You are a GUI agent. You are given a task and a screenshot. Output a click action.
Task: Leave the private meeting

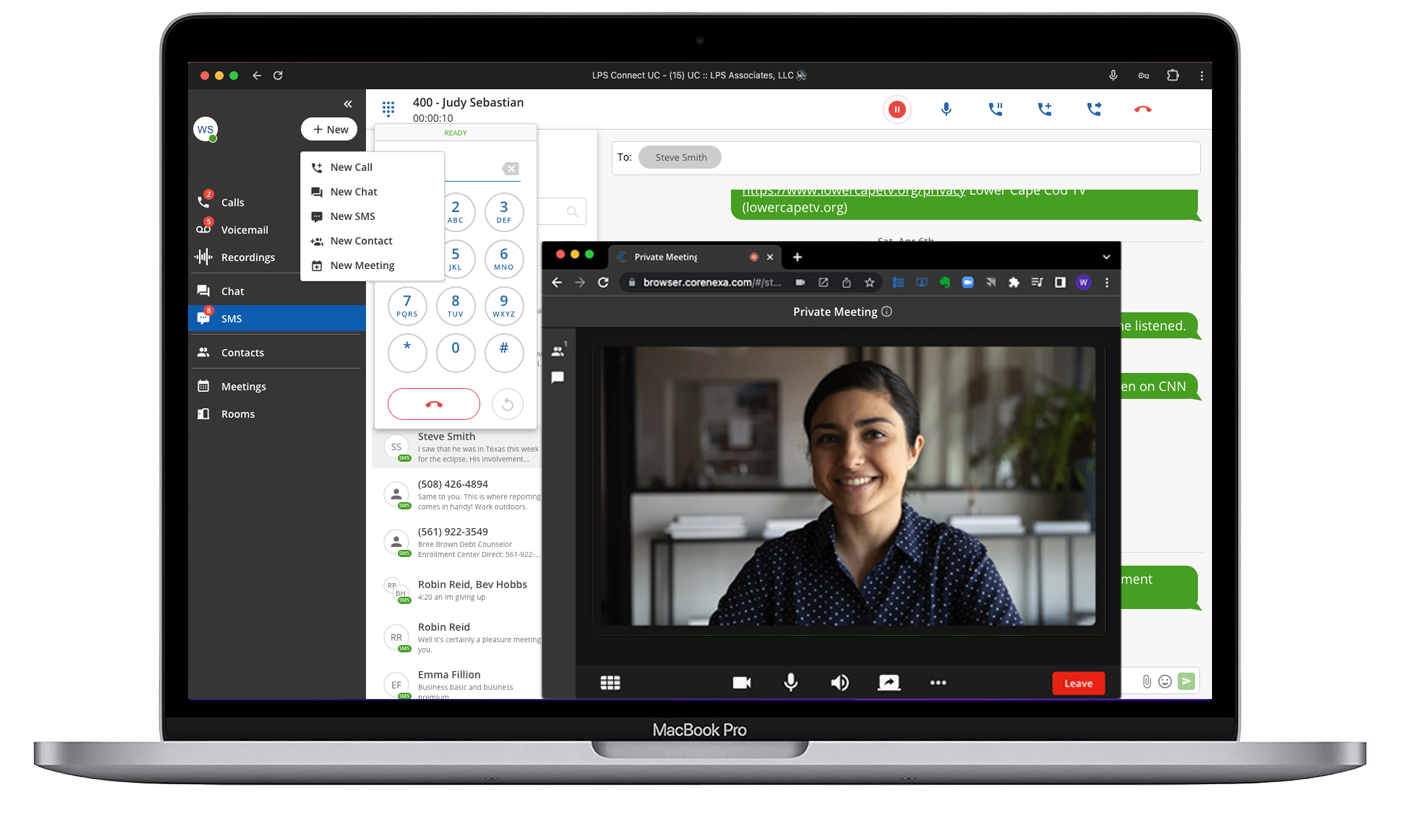1078,683
